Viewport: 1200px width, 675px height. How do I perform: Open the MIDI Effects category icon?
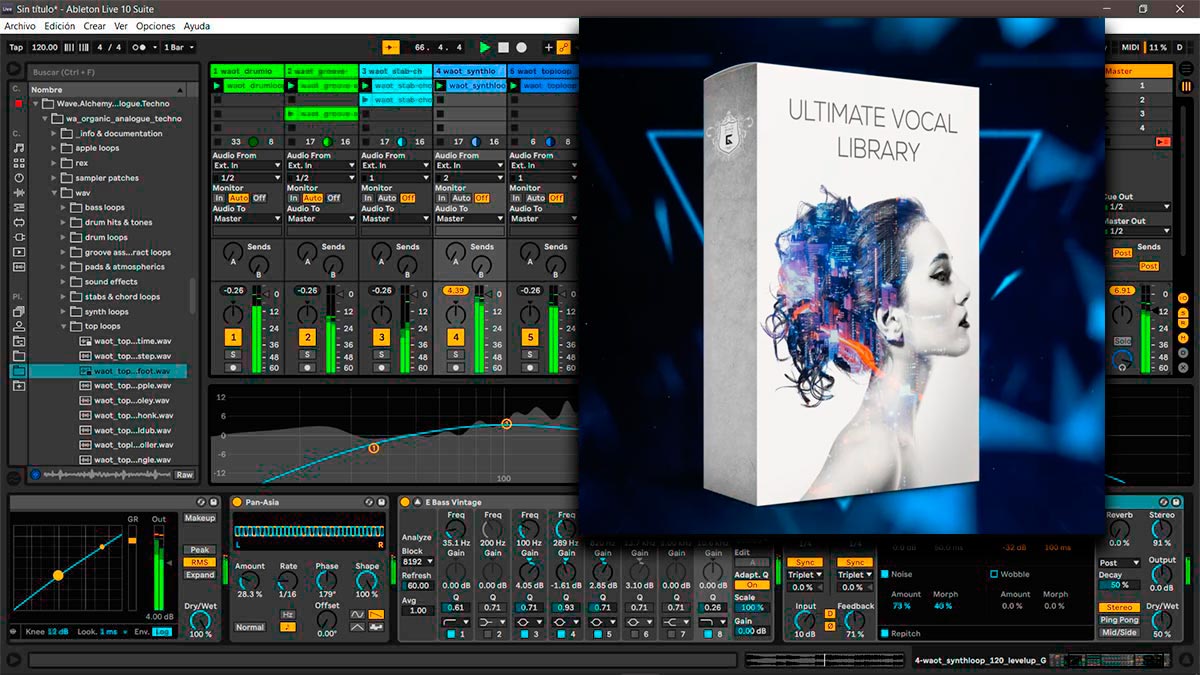click(19, 207)
